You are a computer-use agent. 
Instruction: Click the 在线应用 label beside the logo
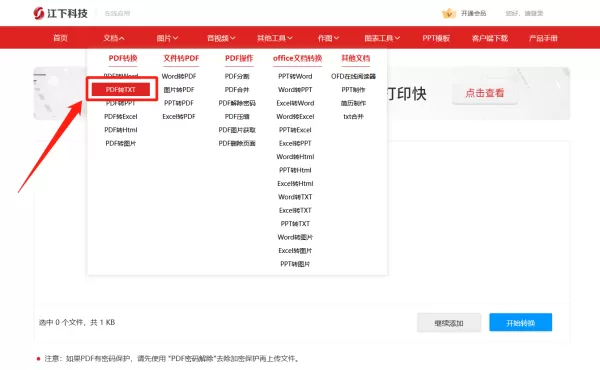117,13
